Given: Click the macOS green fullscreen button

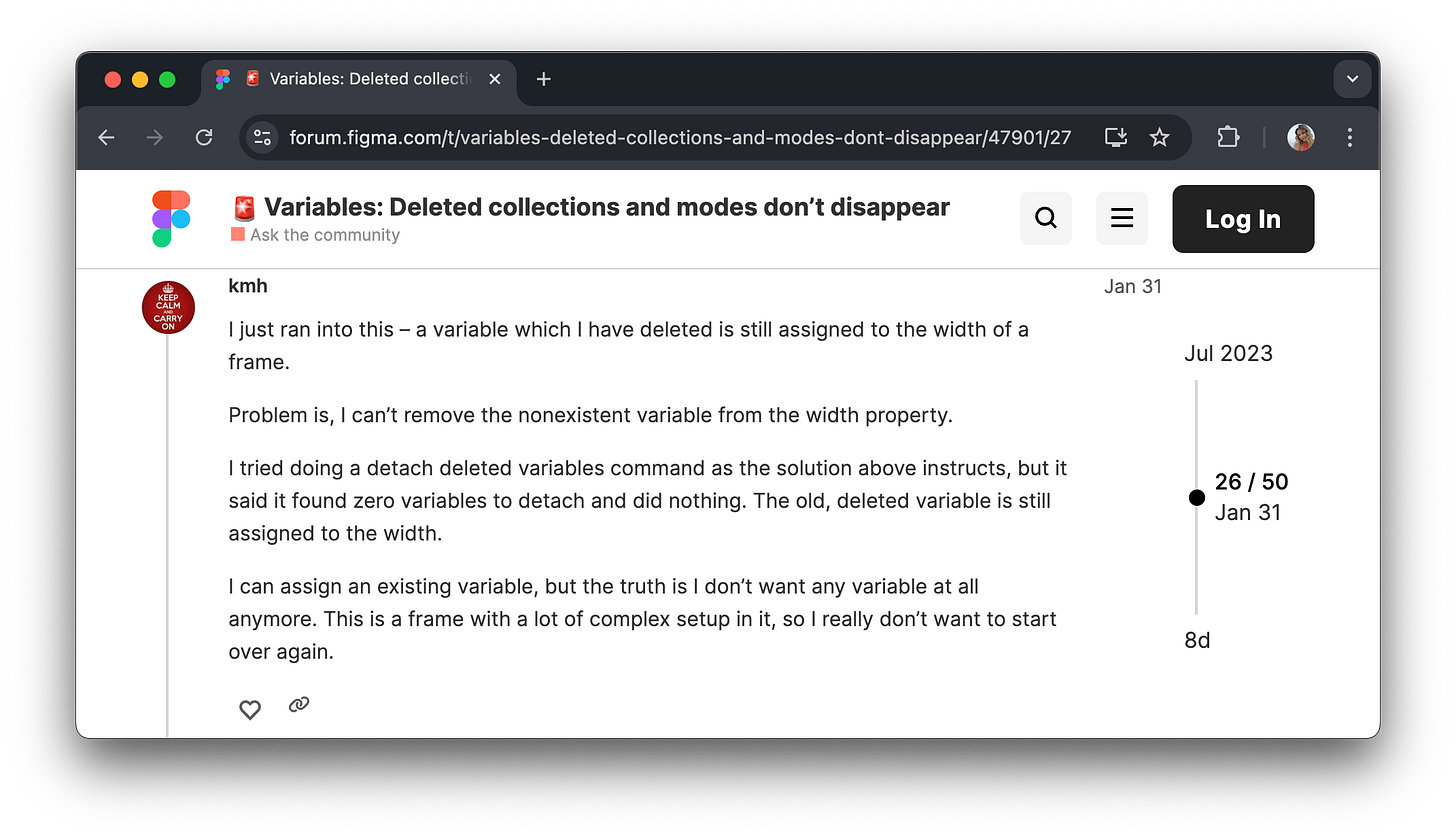Looking at the screenshot, I should point(167,79).
